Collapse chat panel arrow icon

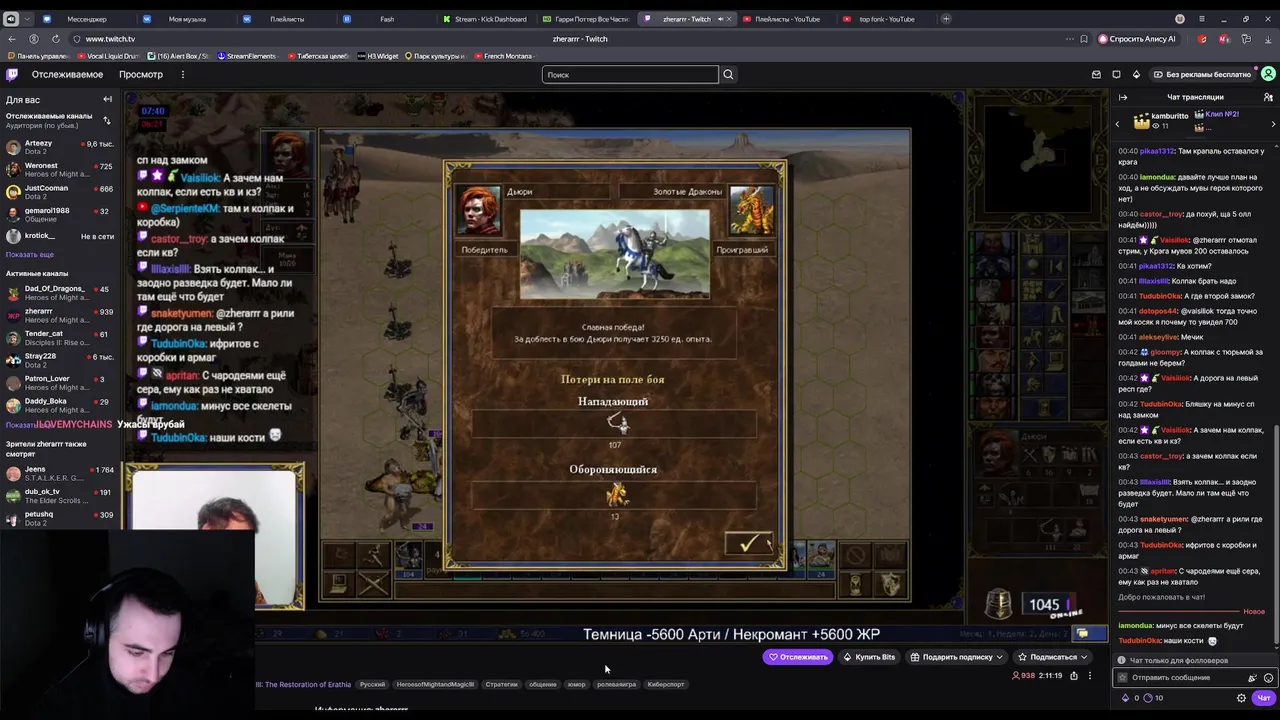[1123, 97]
